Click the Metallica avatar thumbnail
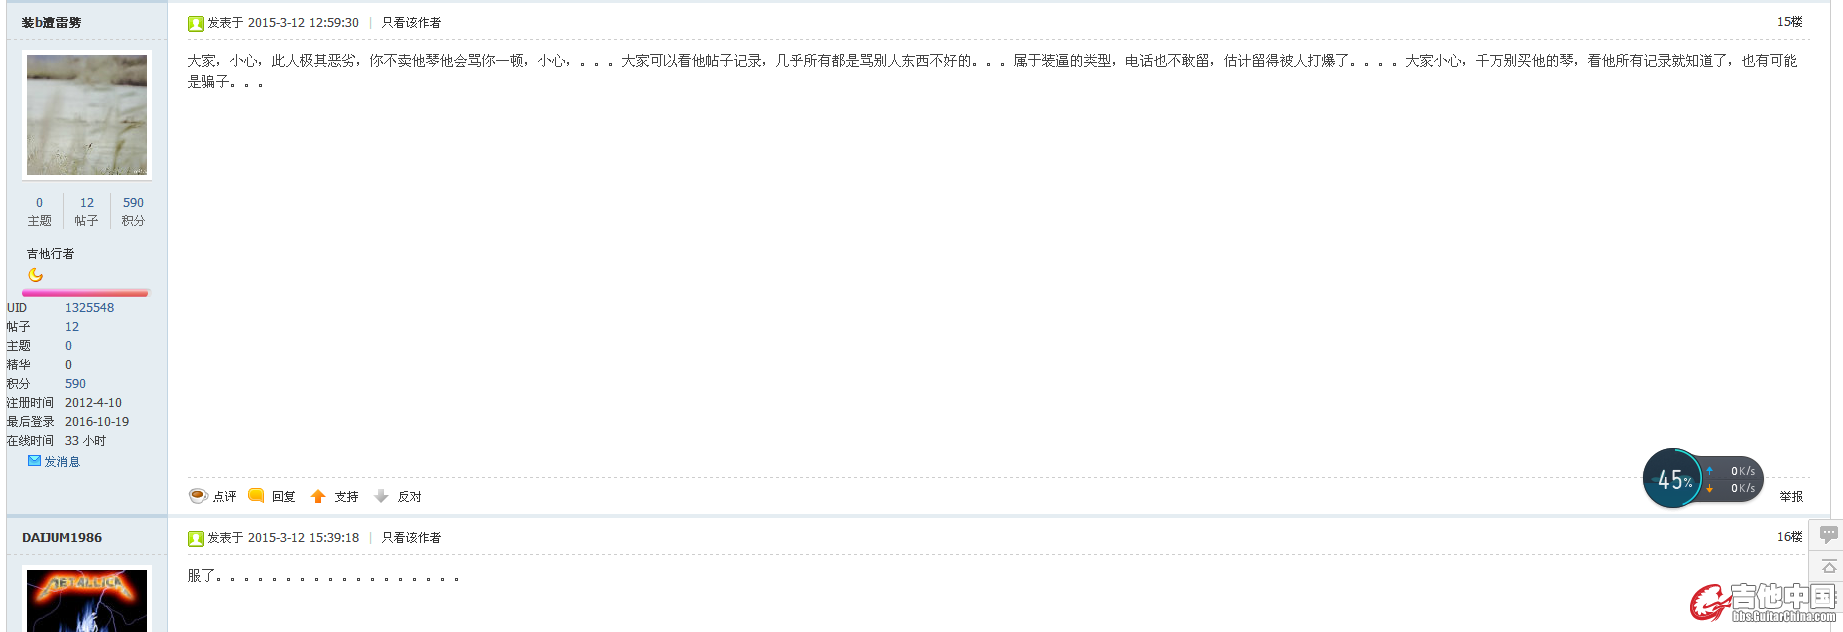 tap(87, 600)
